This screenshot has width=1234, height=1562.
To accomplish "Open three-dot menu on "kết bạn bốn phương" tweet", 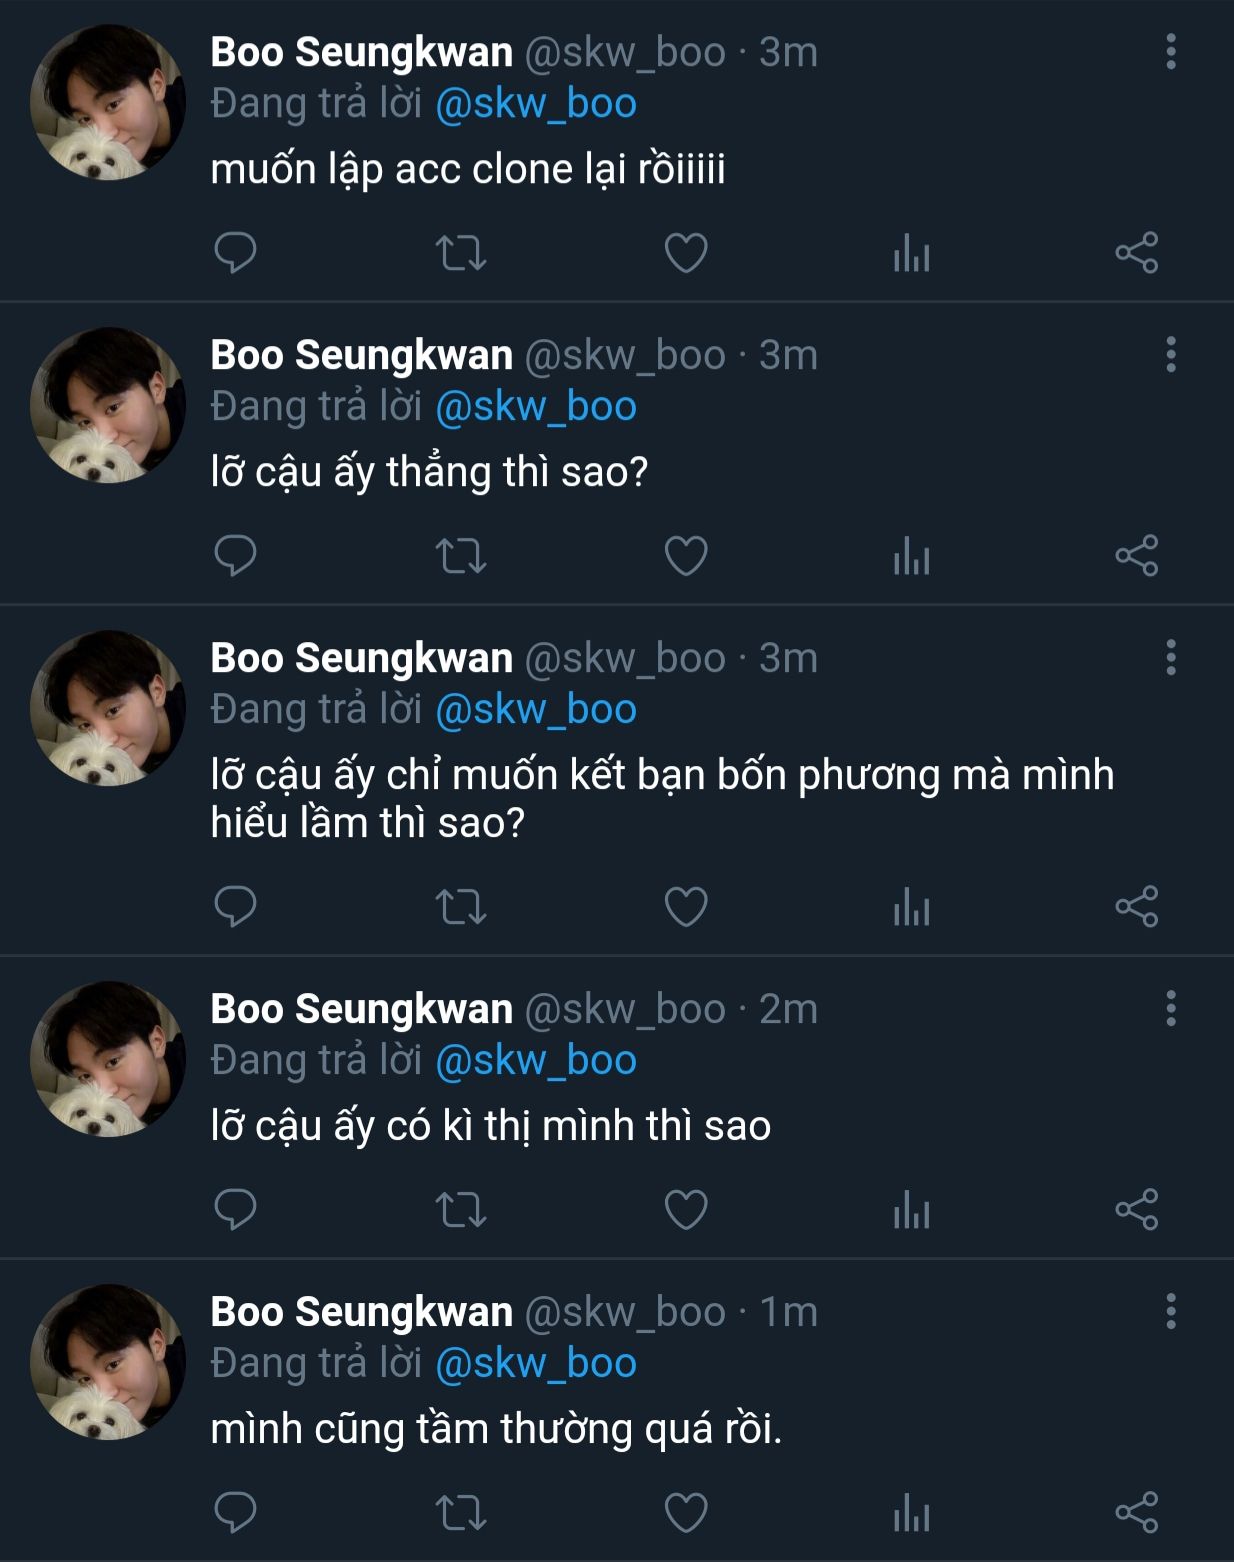I will click(x=1171, y=658).
